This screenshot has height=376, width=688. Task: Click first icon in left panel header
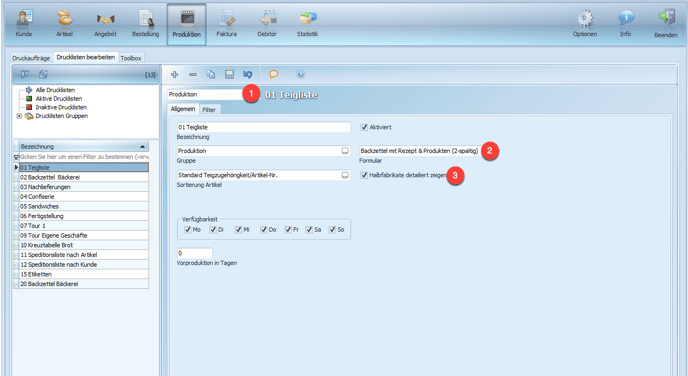[25, 75]
